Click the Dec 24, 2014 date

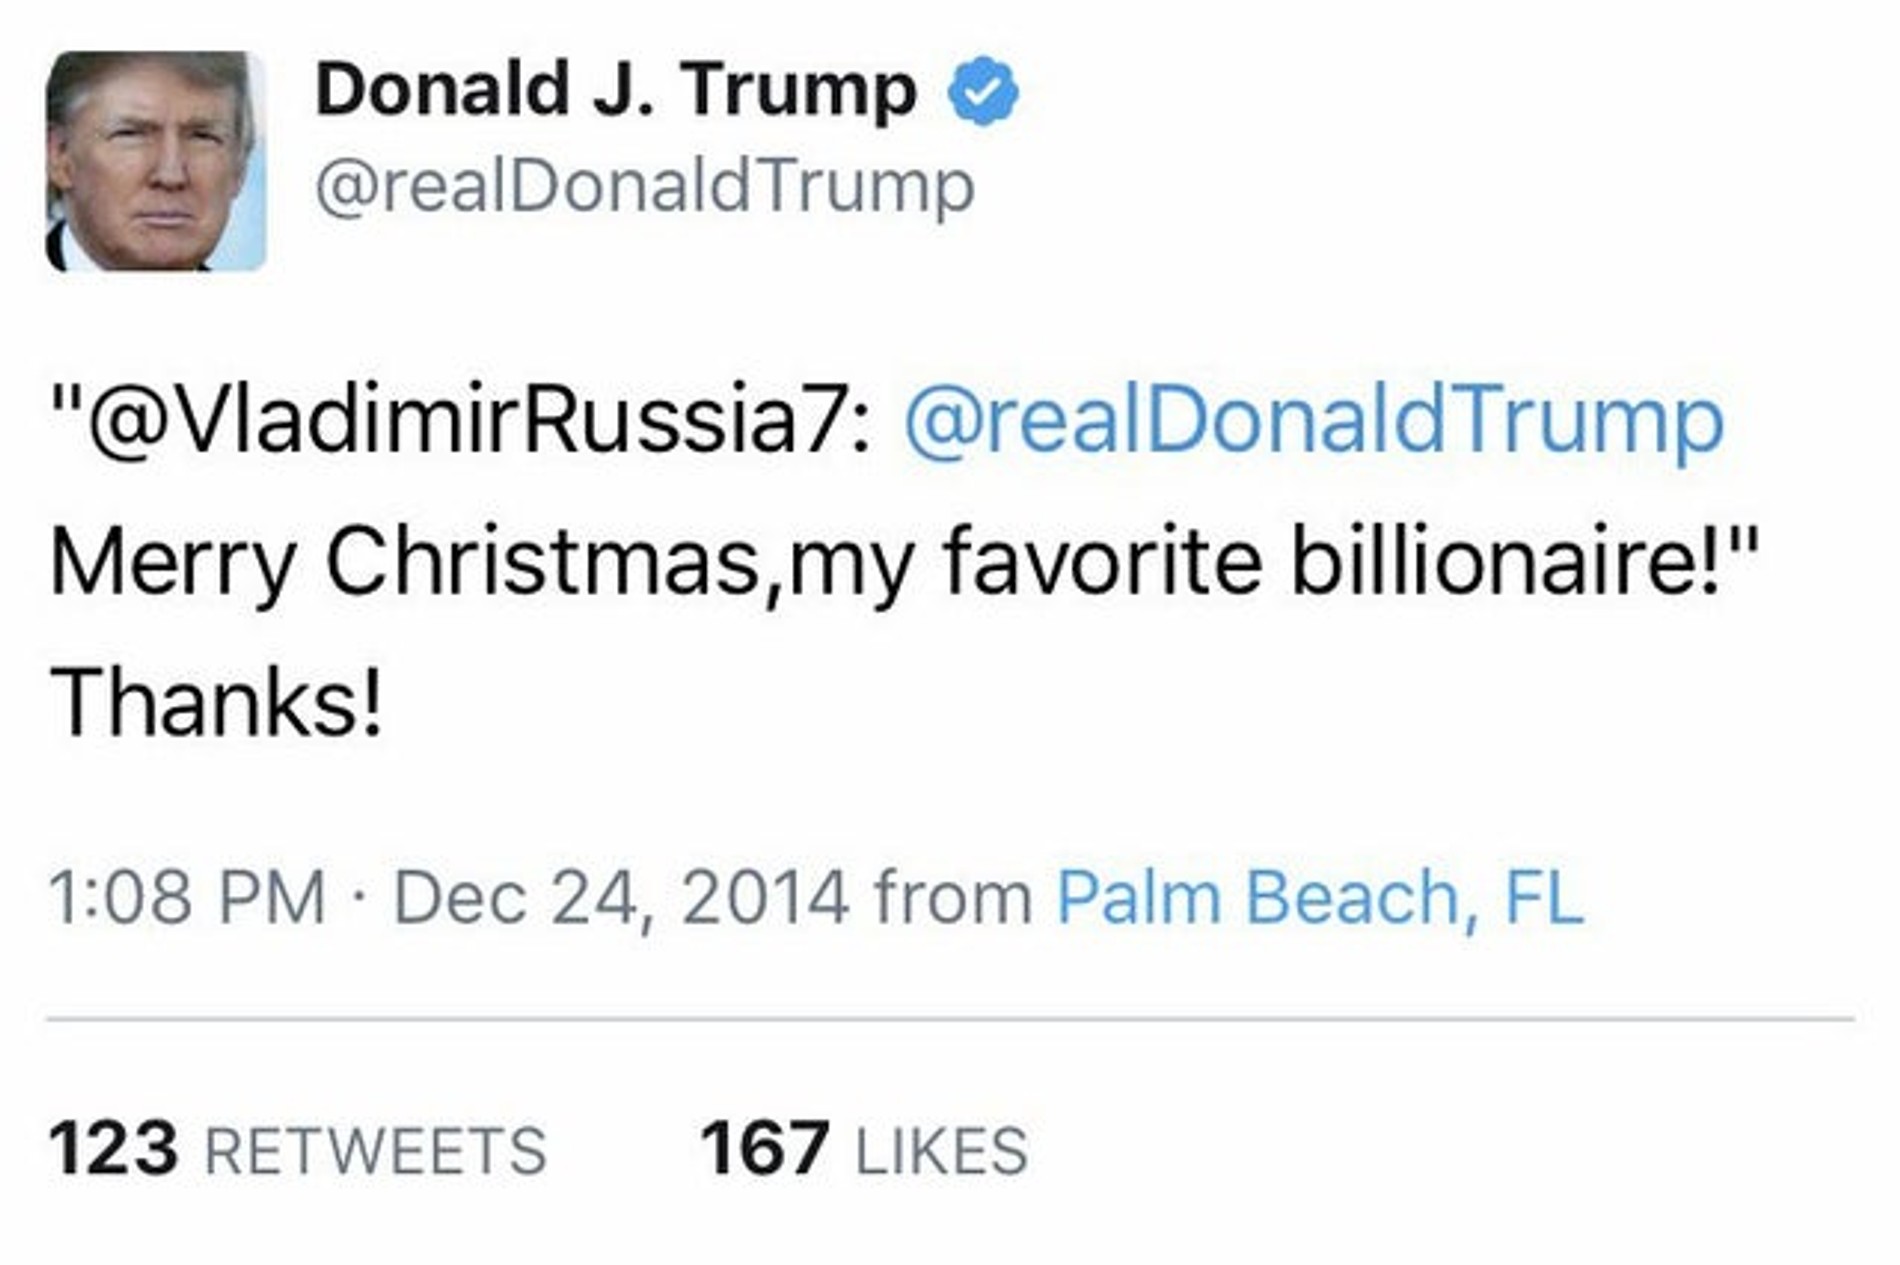[x=621, y=897]
